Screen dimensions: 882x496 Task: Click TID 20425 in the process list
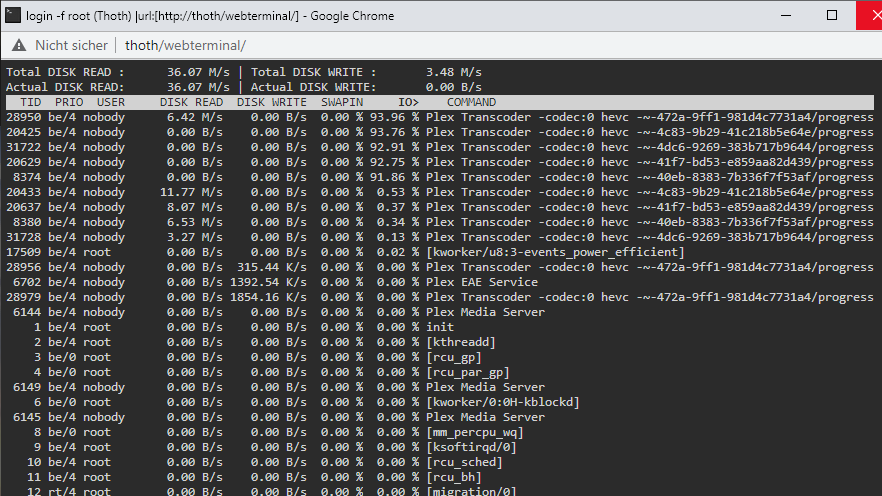pos(24,132)
